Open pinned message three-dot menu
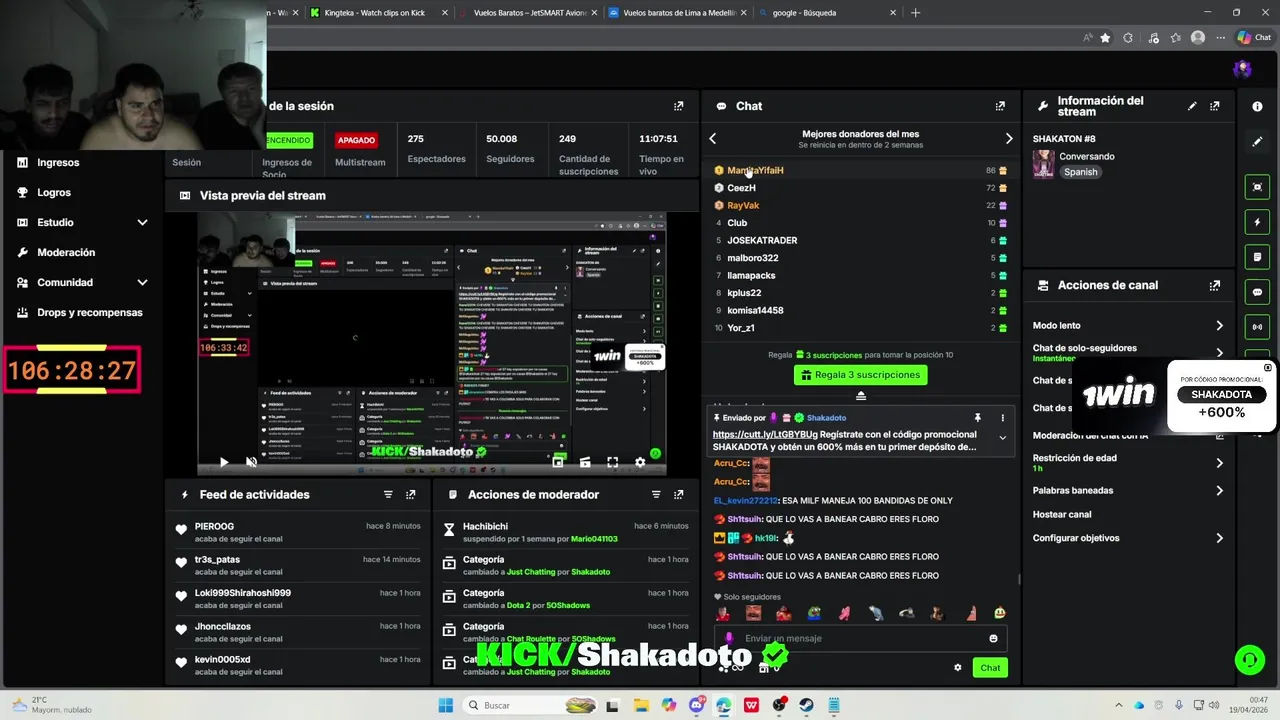 1003,418
